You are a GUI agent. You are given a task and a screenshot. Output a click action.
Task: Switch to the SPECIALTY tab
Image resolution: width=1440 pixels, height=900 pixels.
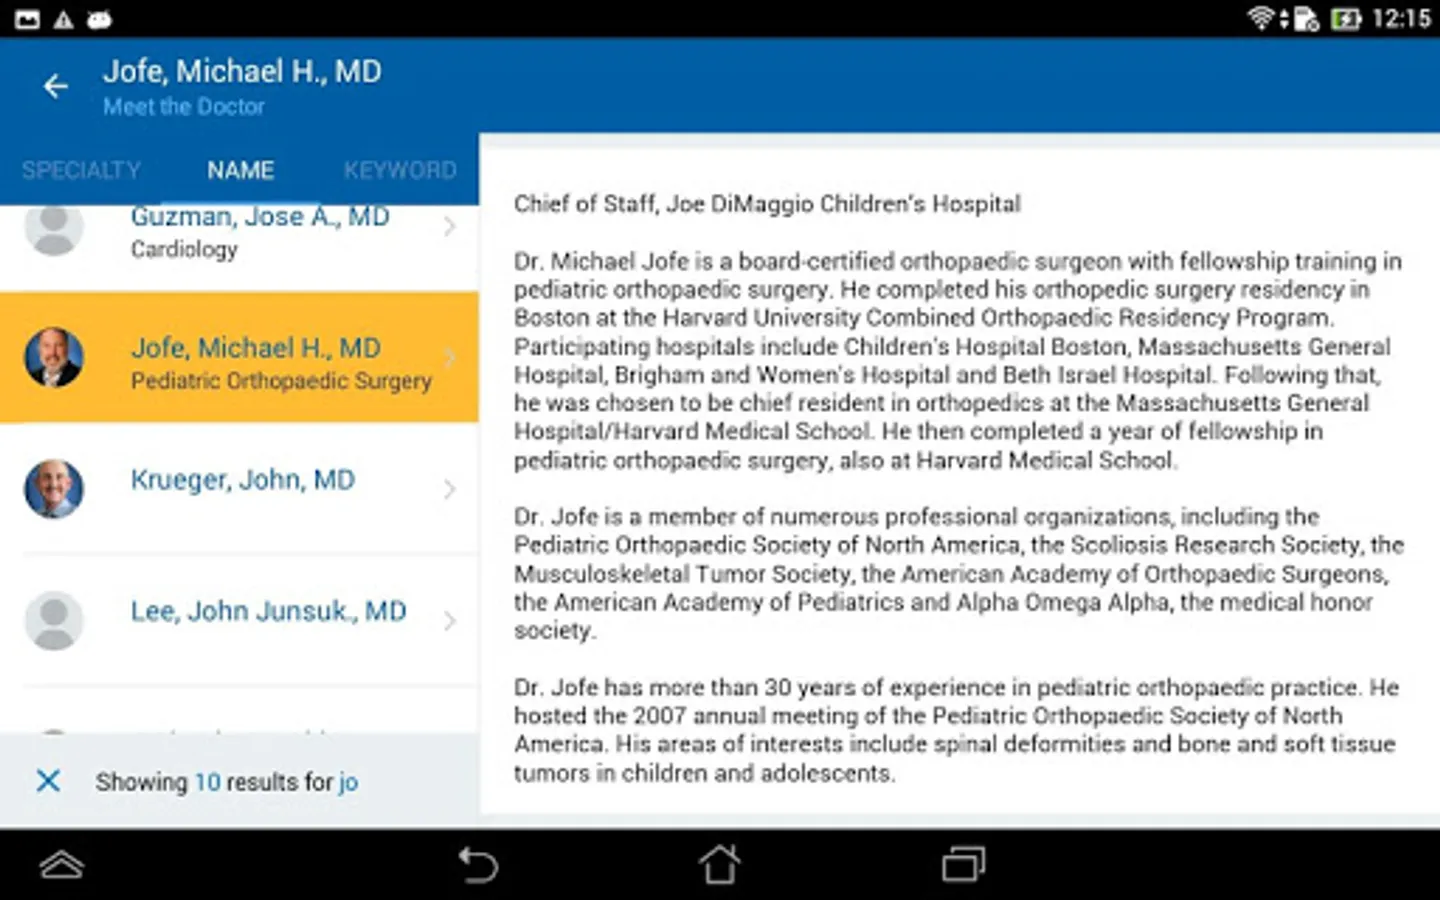pos(81,170)
